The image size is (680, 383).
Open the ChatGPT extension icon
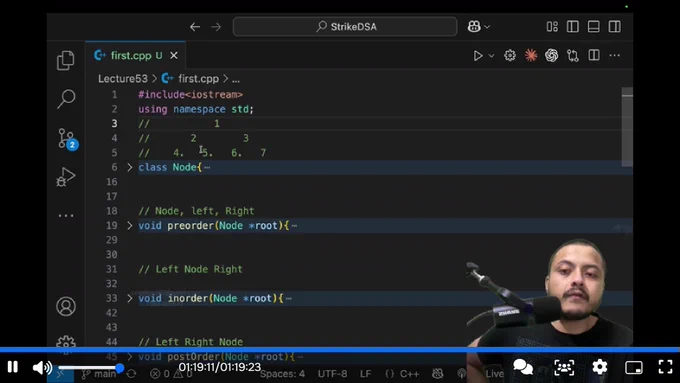[x=552, y=56]
